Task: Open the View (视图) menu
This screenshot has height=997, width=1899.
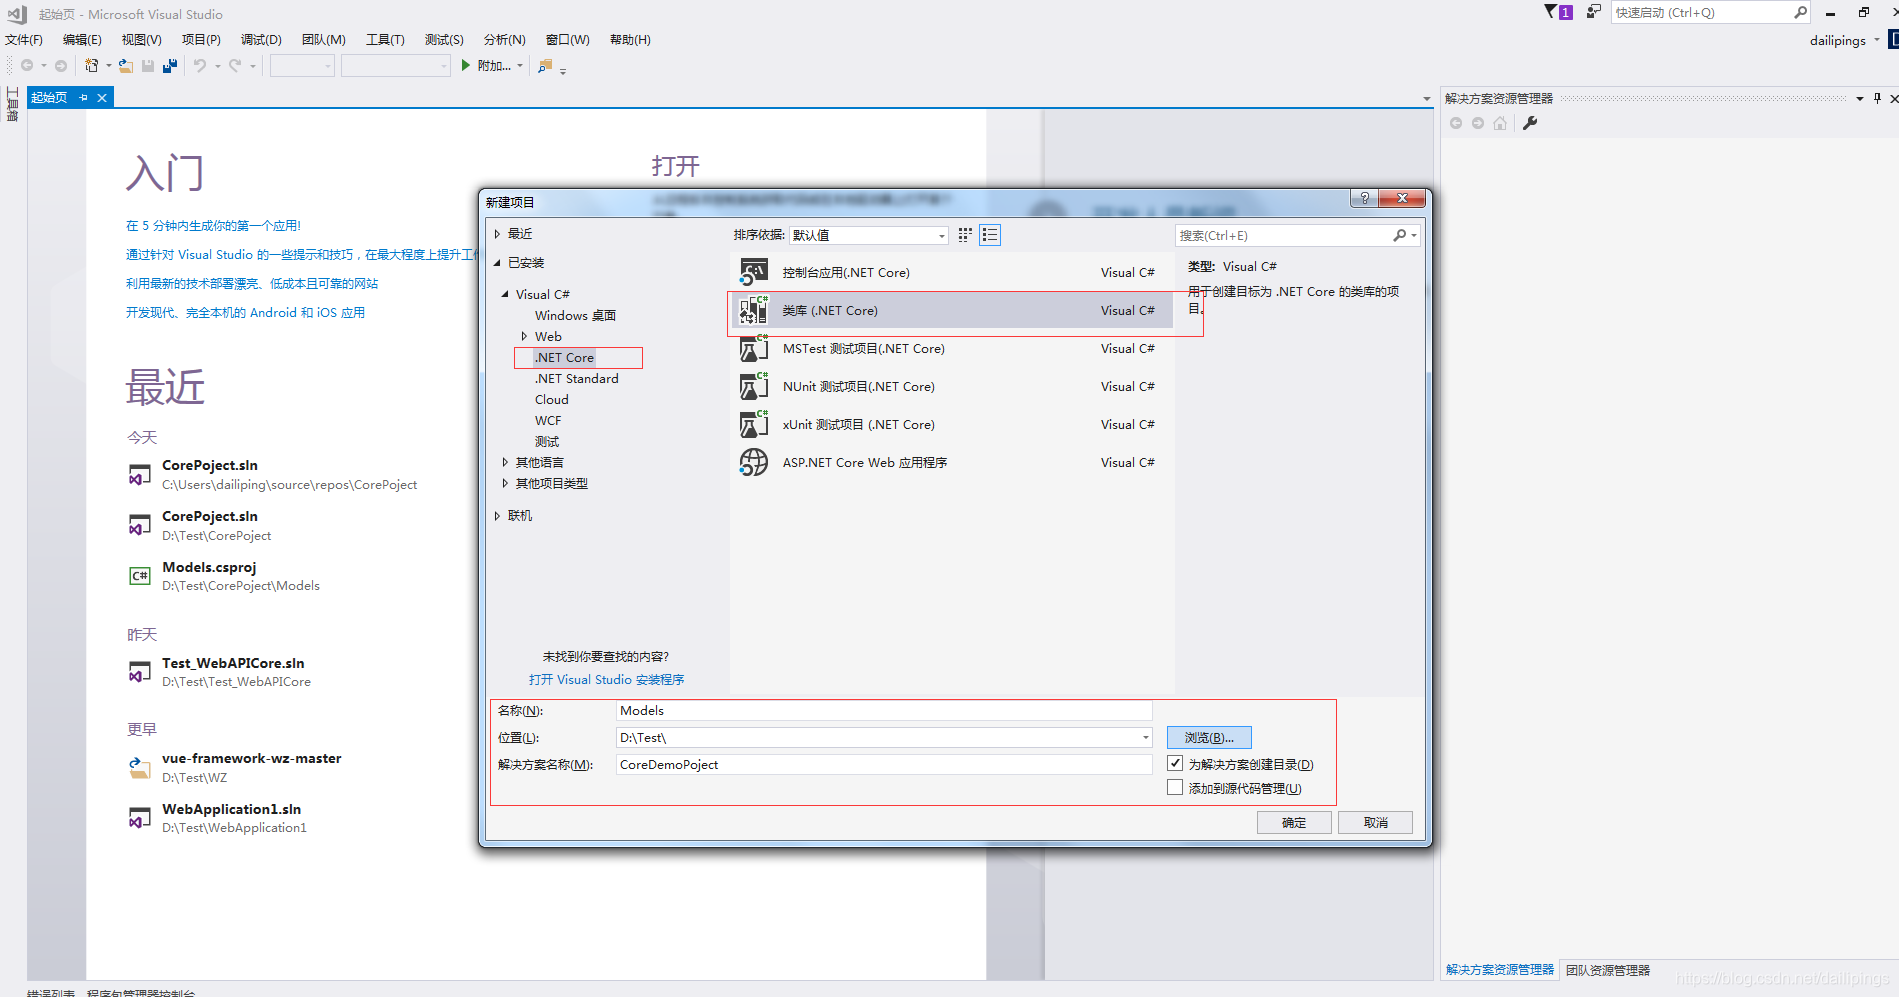Action: tap(141, 40)
